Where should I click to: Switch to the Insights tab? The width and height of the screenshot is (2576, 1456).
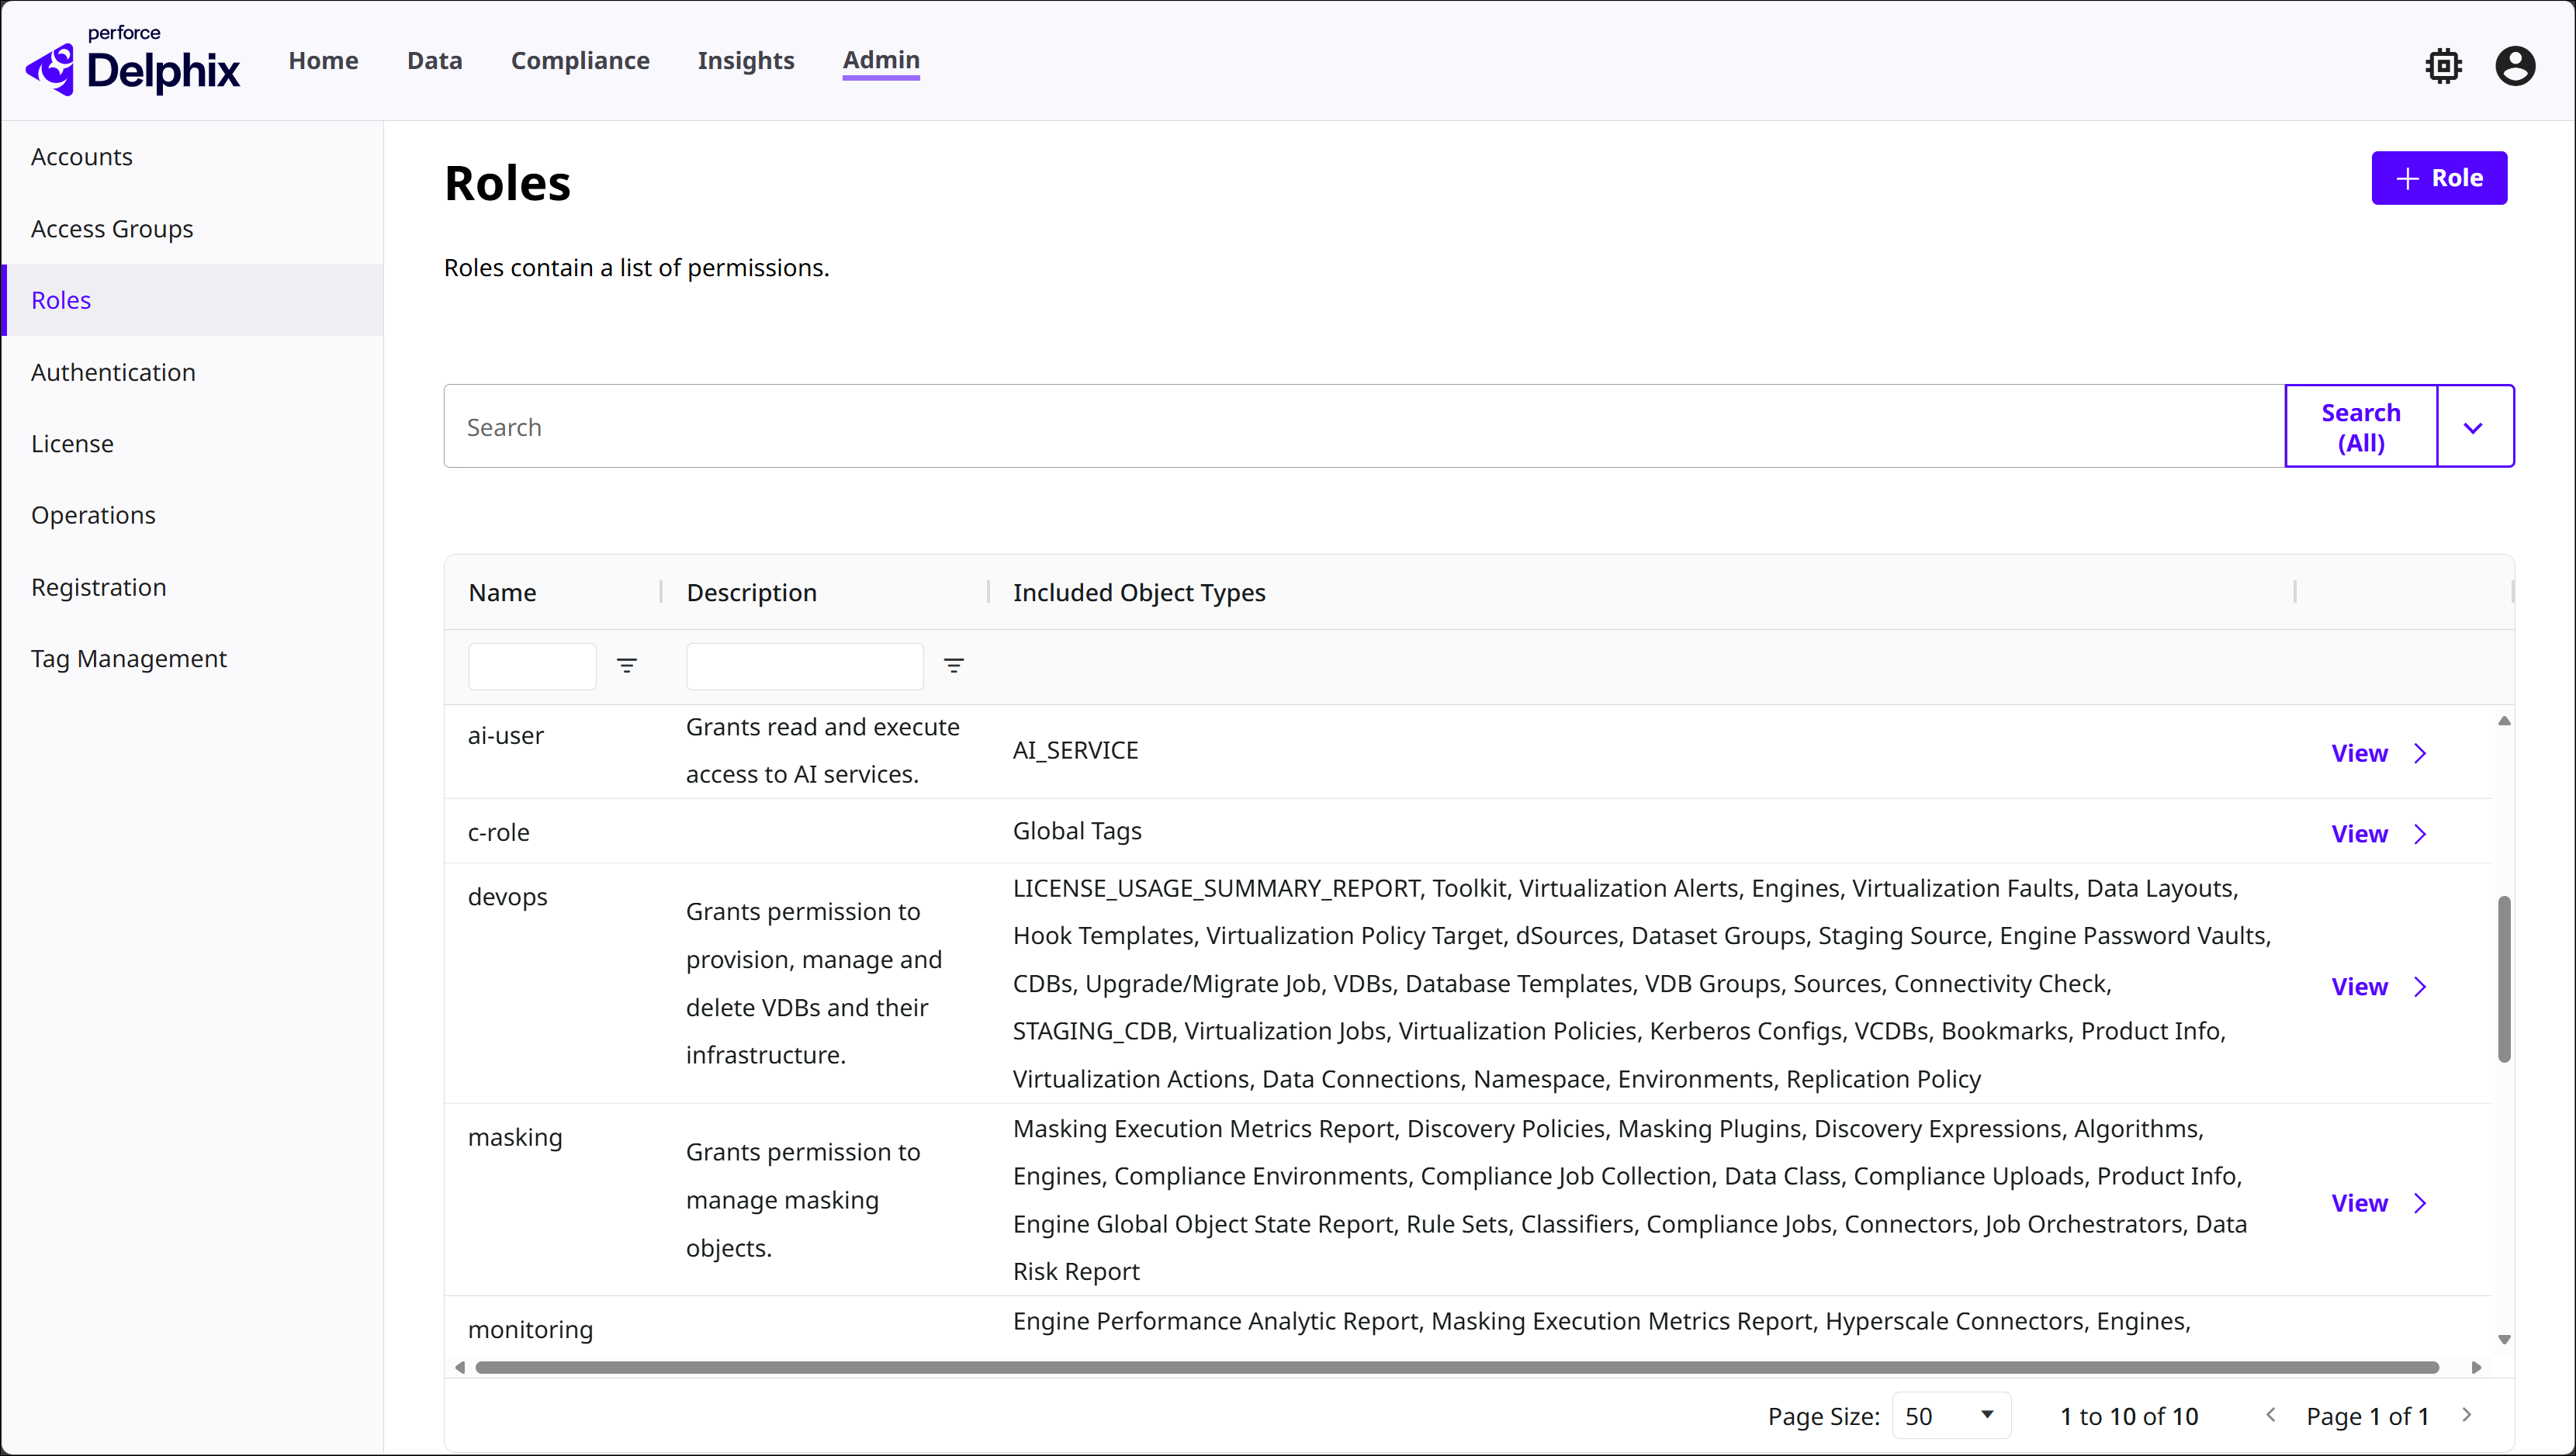[746, 61]
